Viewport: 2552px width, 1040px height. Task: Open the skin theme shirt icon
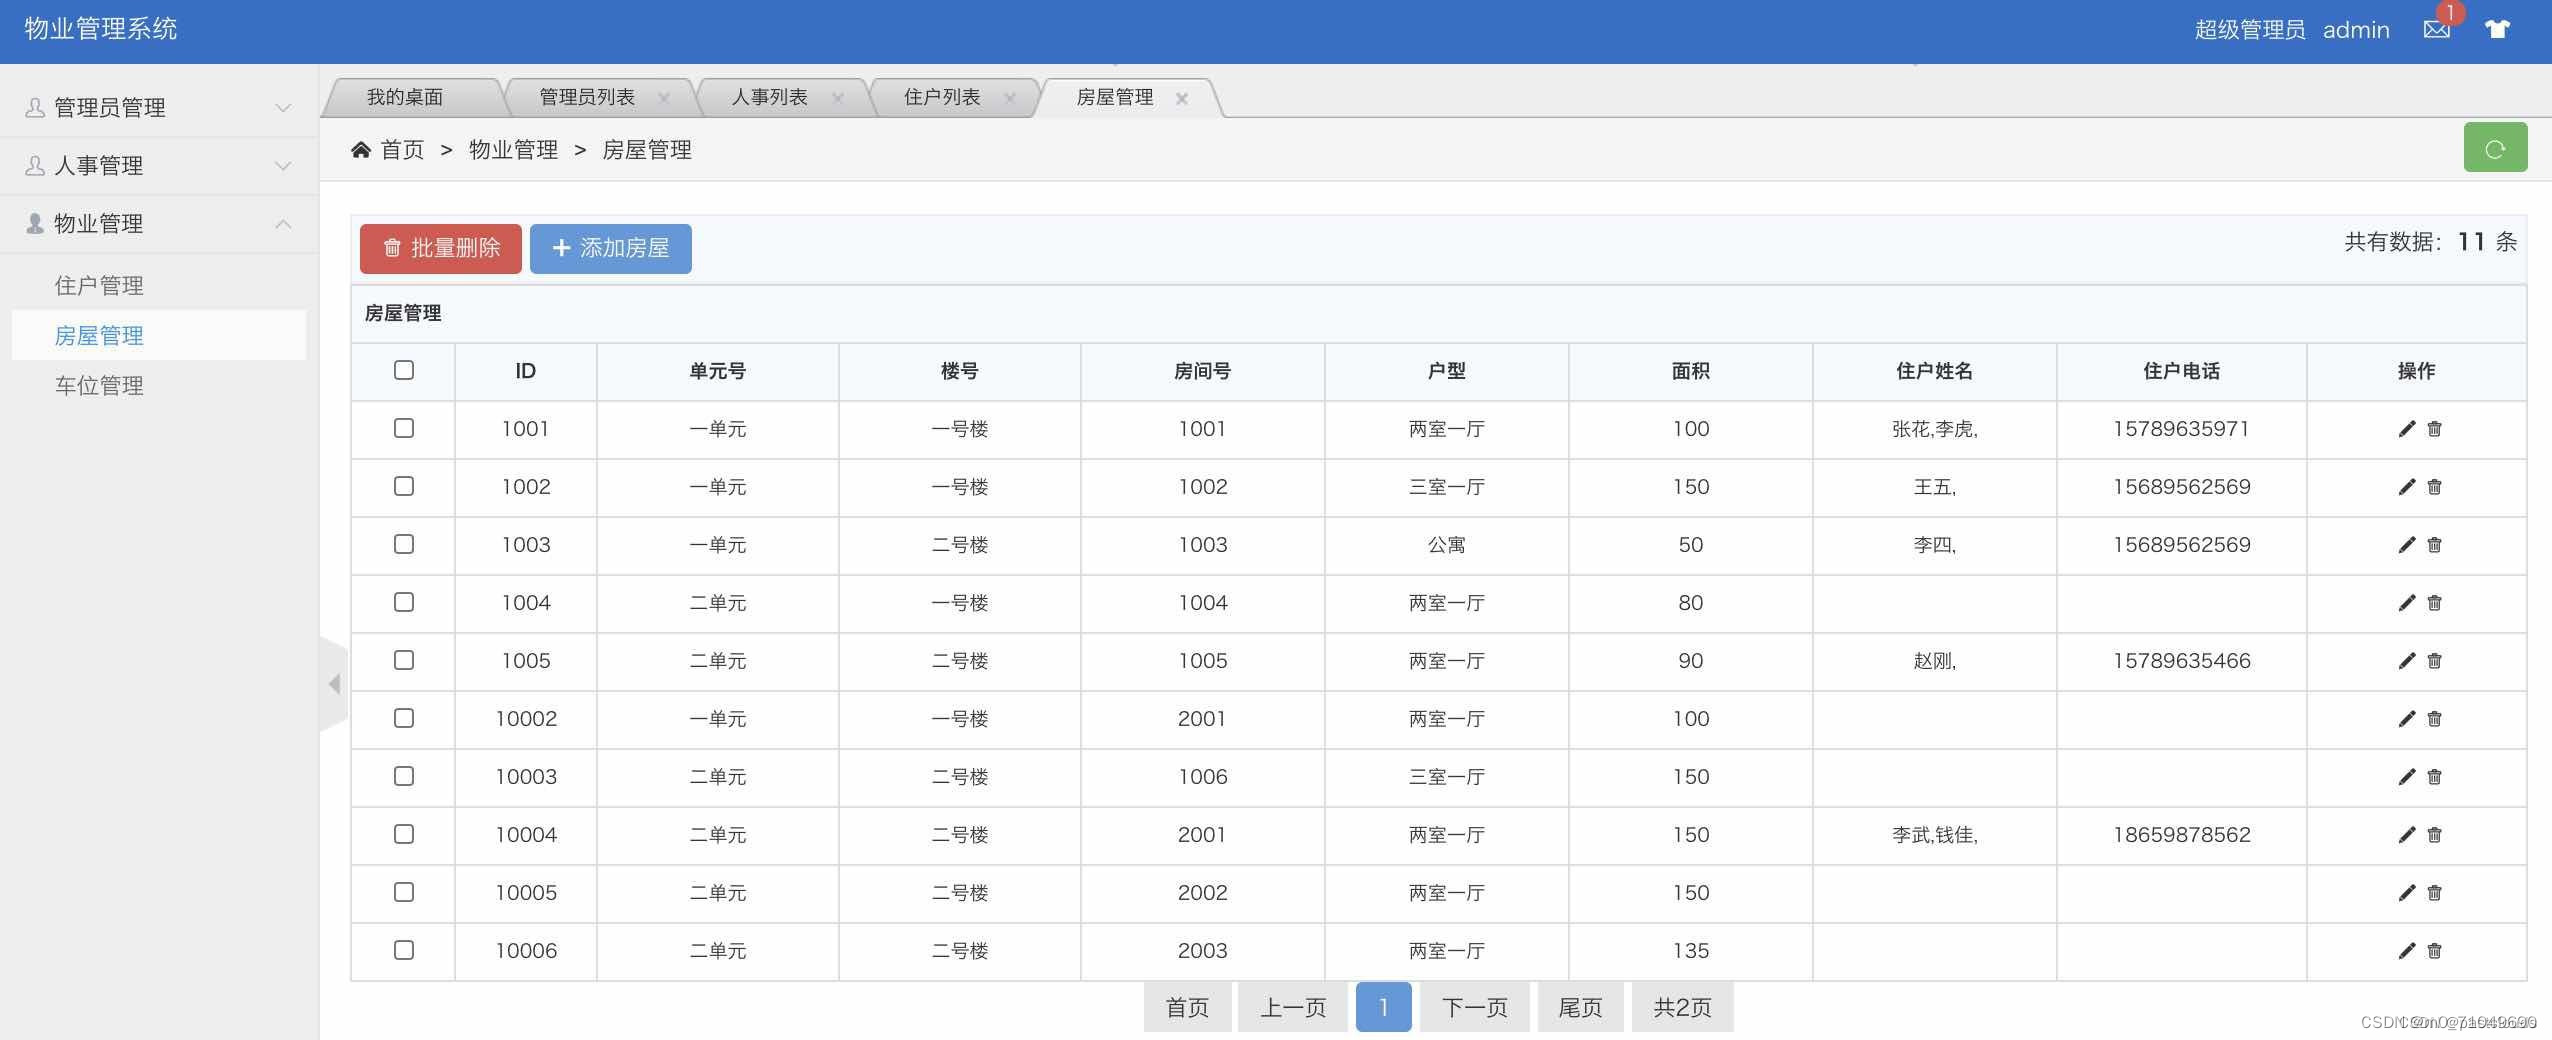tap(2497, 29)
